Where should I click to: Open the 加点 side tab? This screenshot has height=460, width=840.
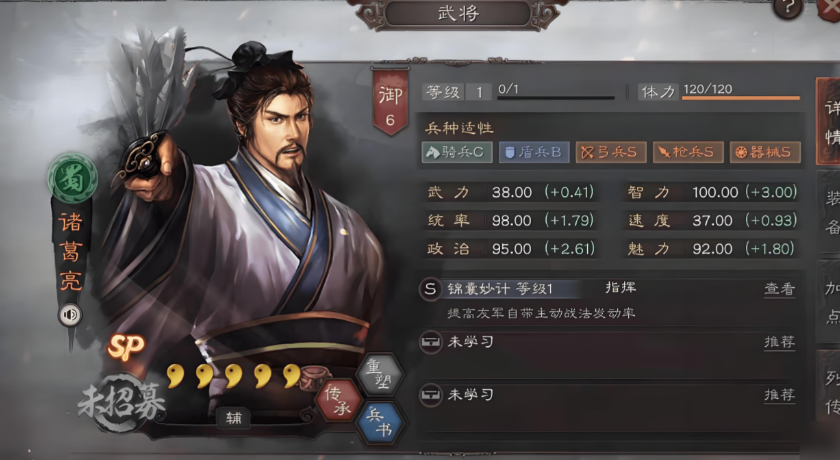tap(830, 303)
